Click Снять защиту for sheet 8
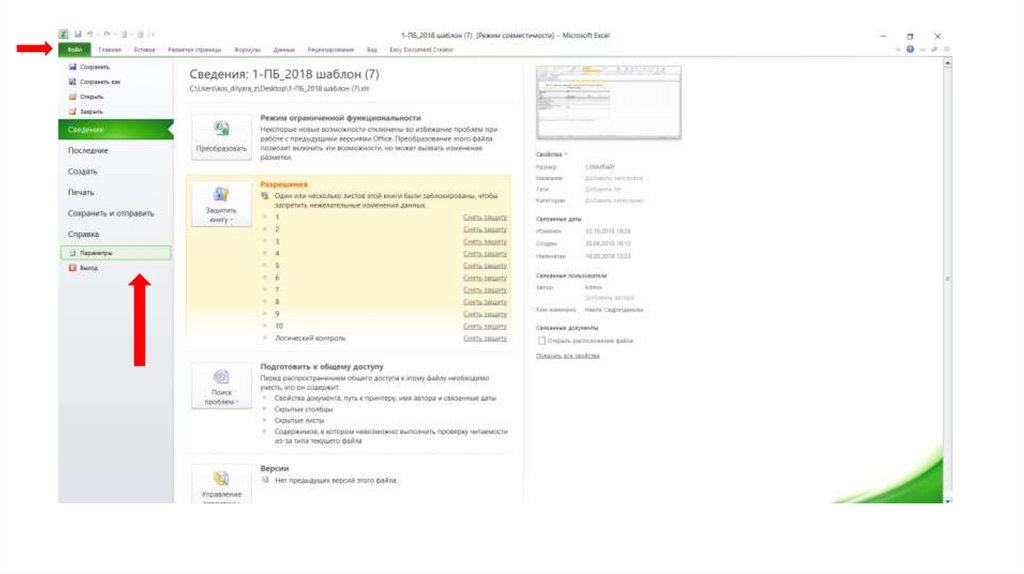Image resolution: width=1024 pixels, height=574 pixels. [x=485, y=302]
